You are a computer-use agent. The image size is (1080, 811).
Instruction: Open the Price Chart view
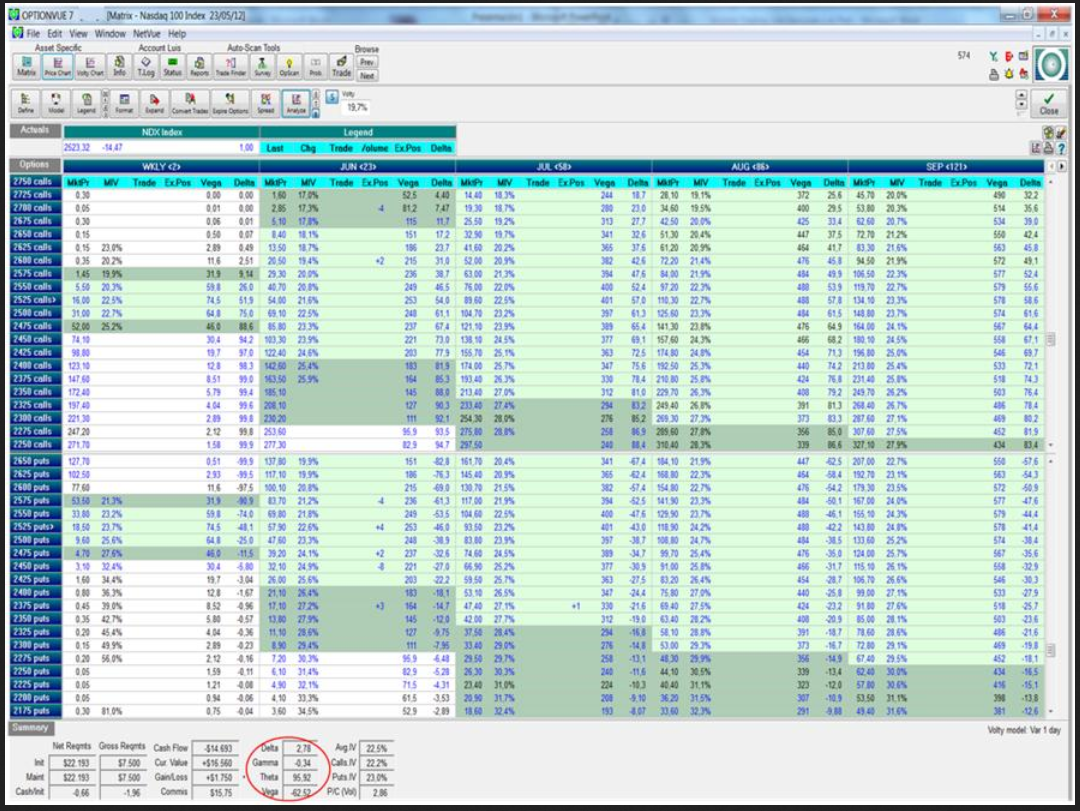58,66
